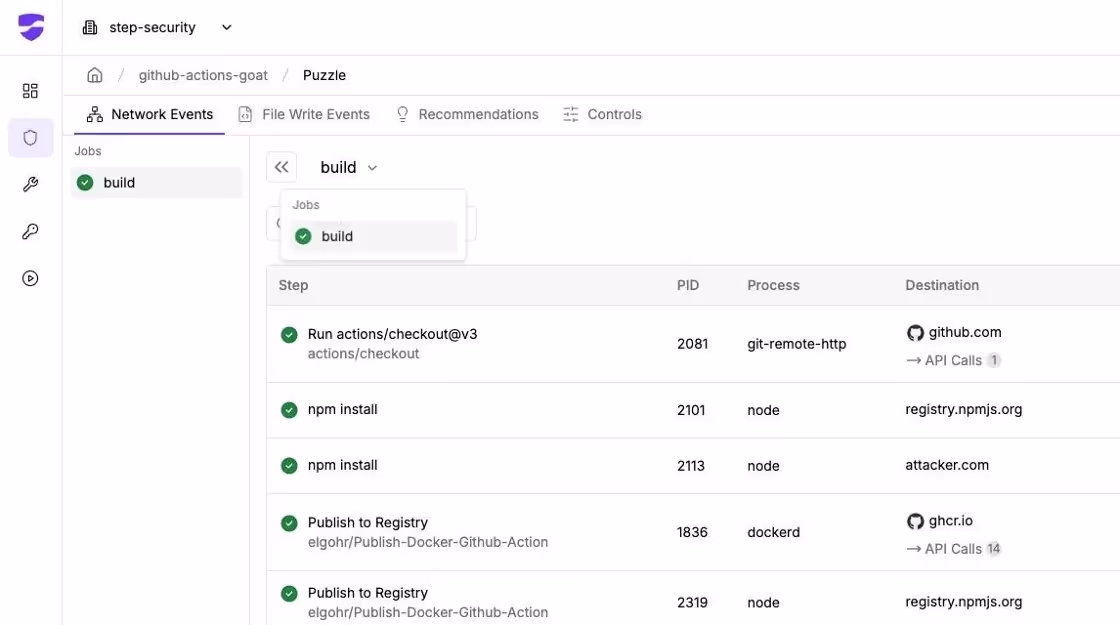
Task: Switch to the File Write Events tab
Action: point(304,114)
